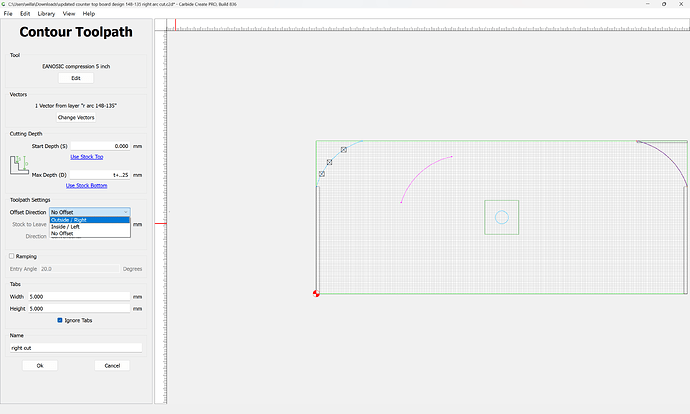The image size is (690, 414).
Task: Click the toolpath Name input field
Action: pos(76,348)
